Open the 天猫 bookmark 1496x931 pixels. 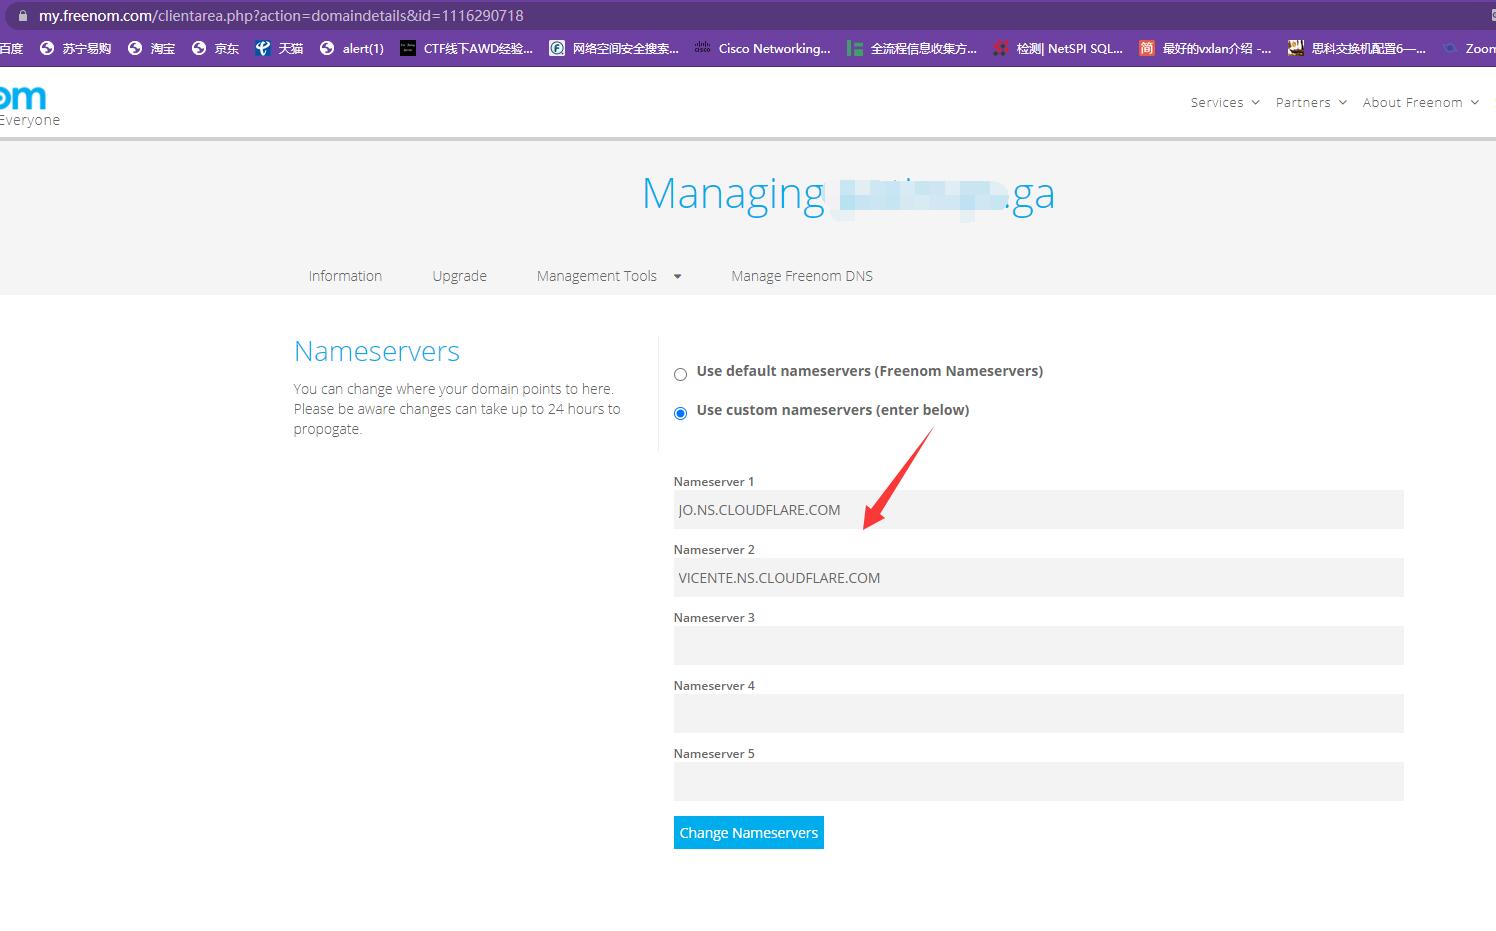coord(279,48)
